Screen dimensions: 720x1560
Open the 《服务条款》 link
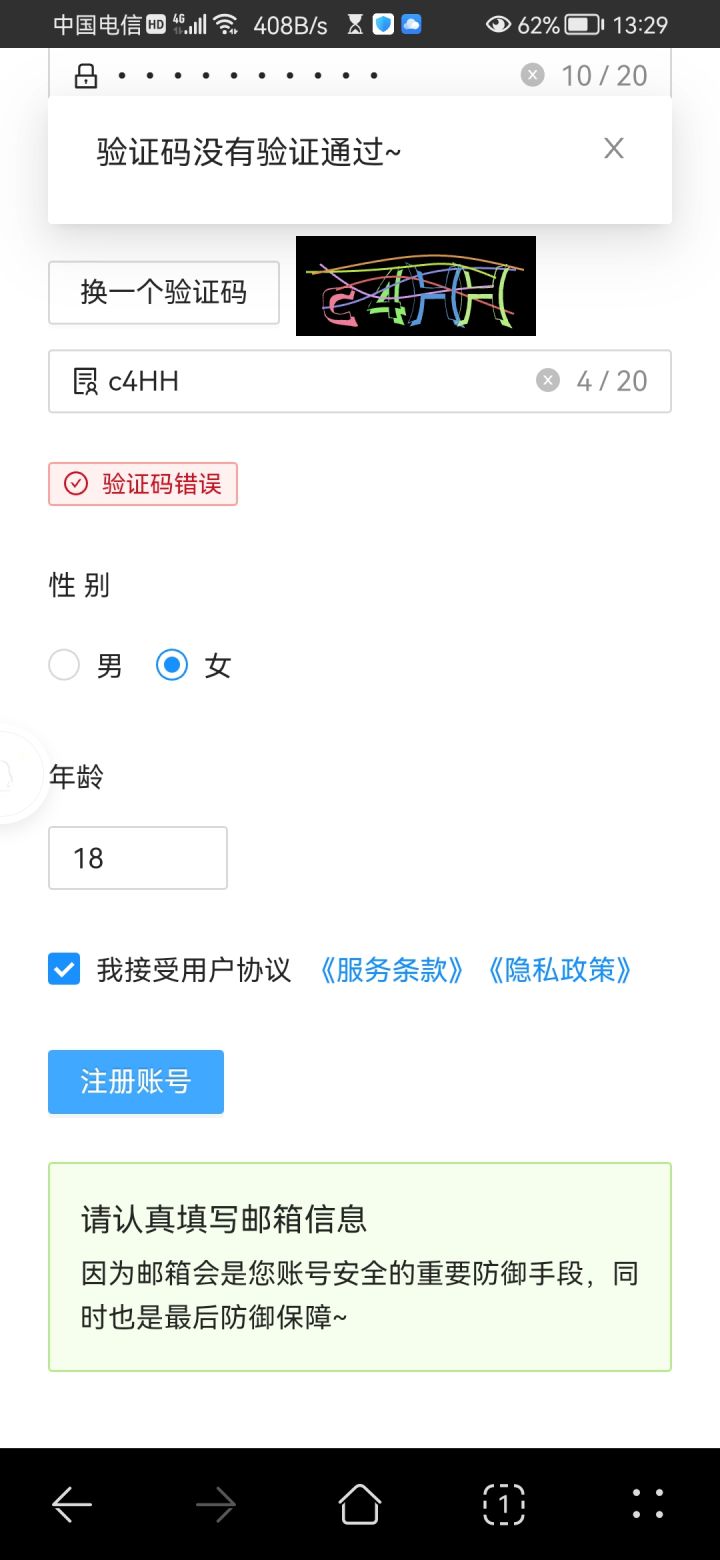click(x=391, y=970)
